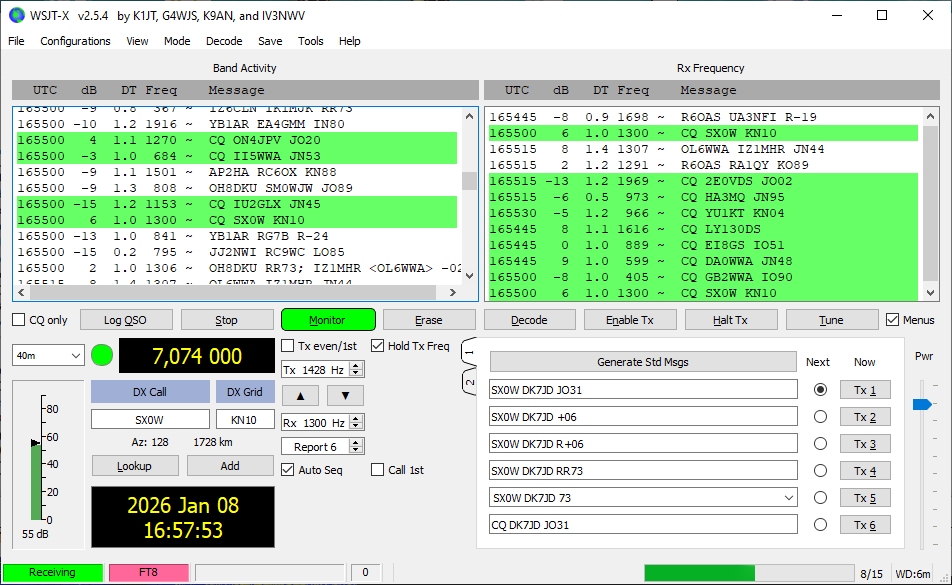Increase Tx 1428 Hz frequency spinner

pyautogui.click(x=357, y=366)
